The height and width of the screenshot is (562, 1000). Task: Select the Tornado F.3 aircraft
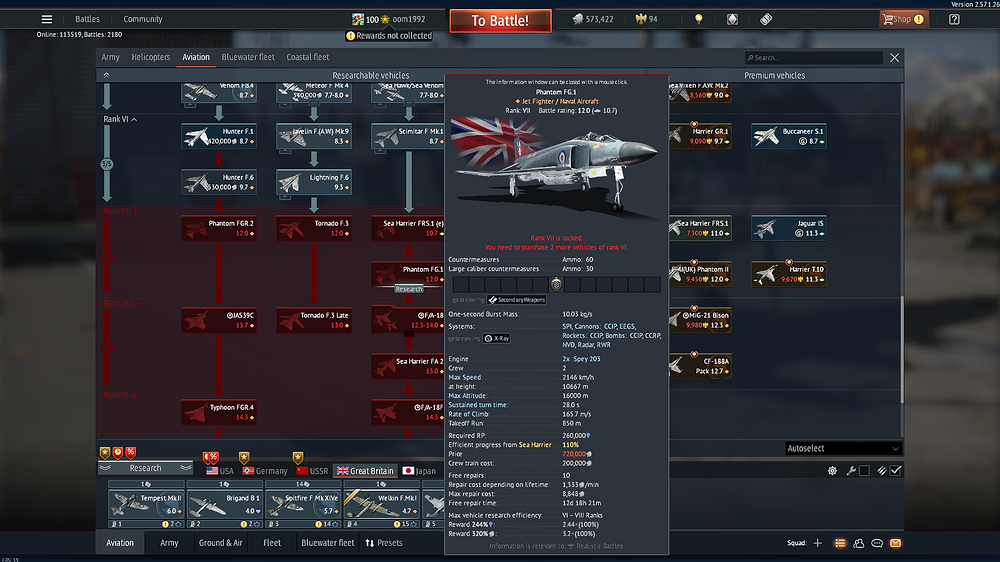(314, 228)
